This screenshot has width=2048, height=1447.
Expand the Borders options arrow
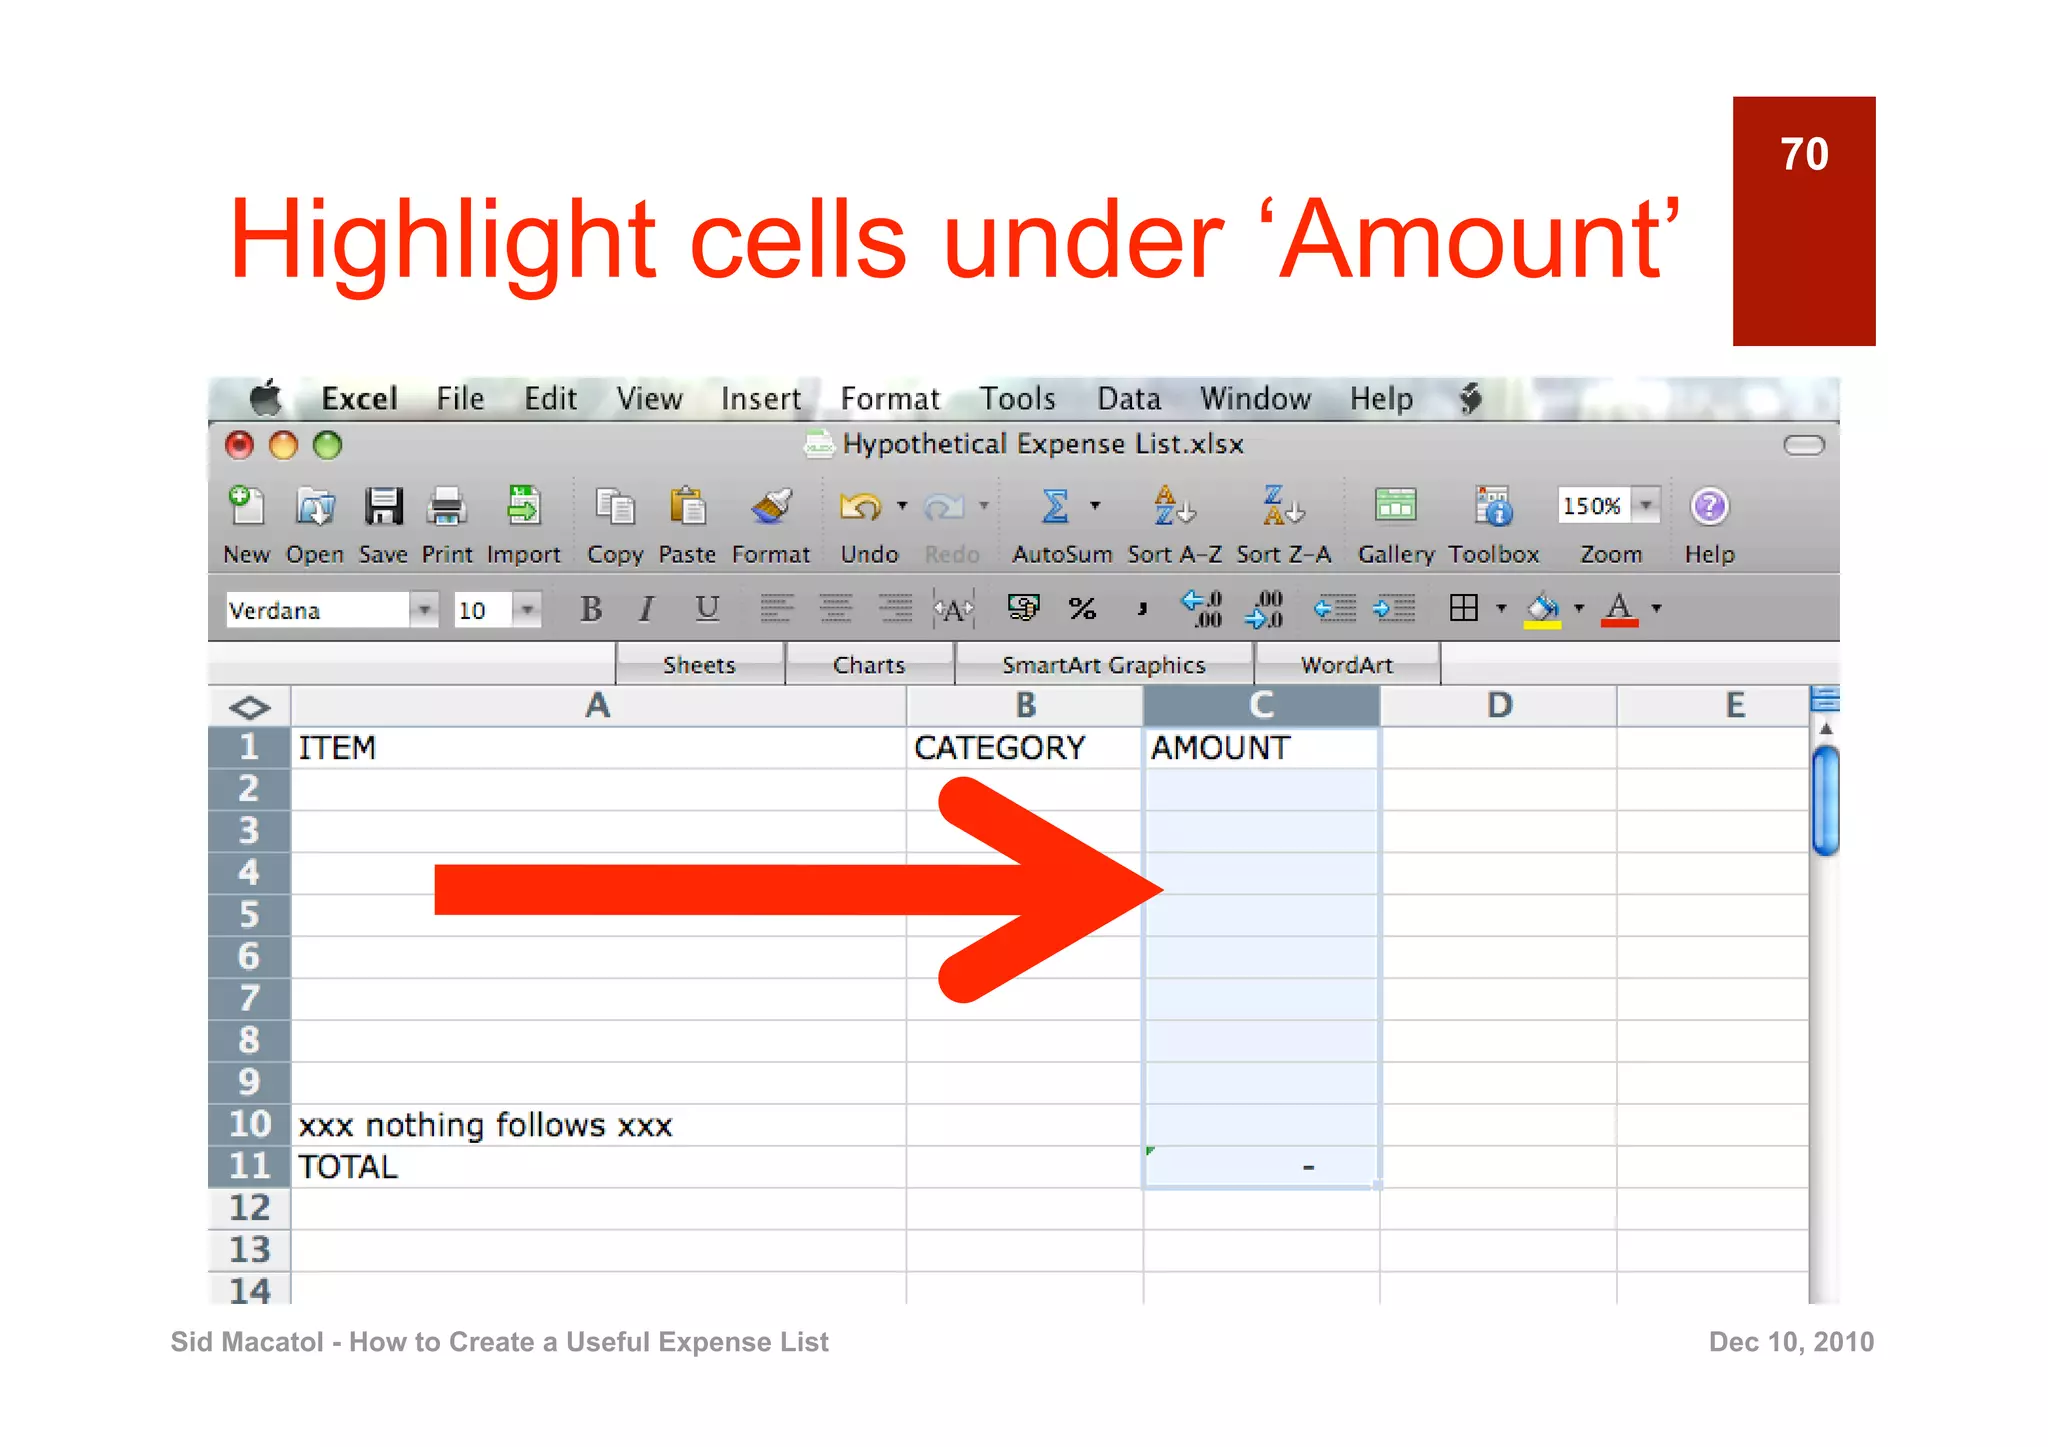[1501, 608]
